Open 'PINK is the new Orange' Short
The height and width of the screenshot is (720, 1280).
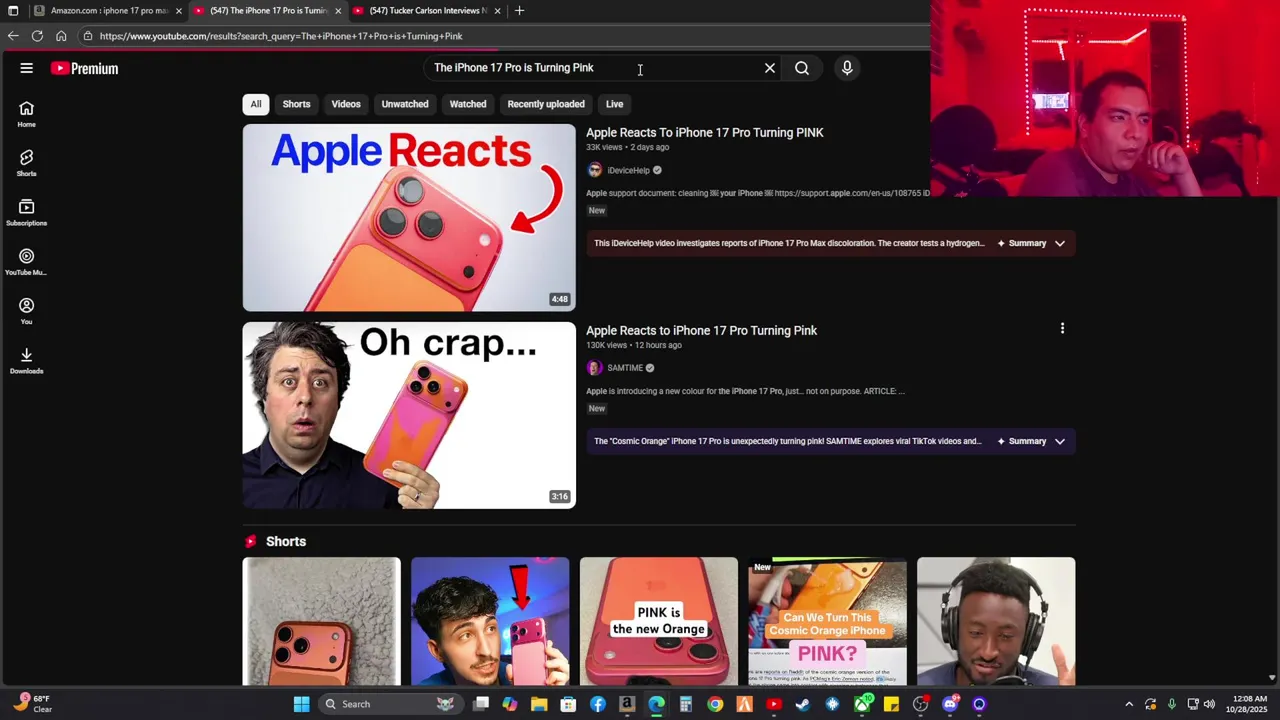(659, 621)
